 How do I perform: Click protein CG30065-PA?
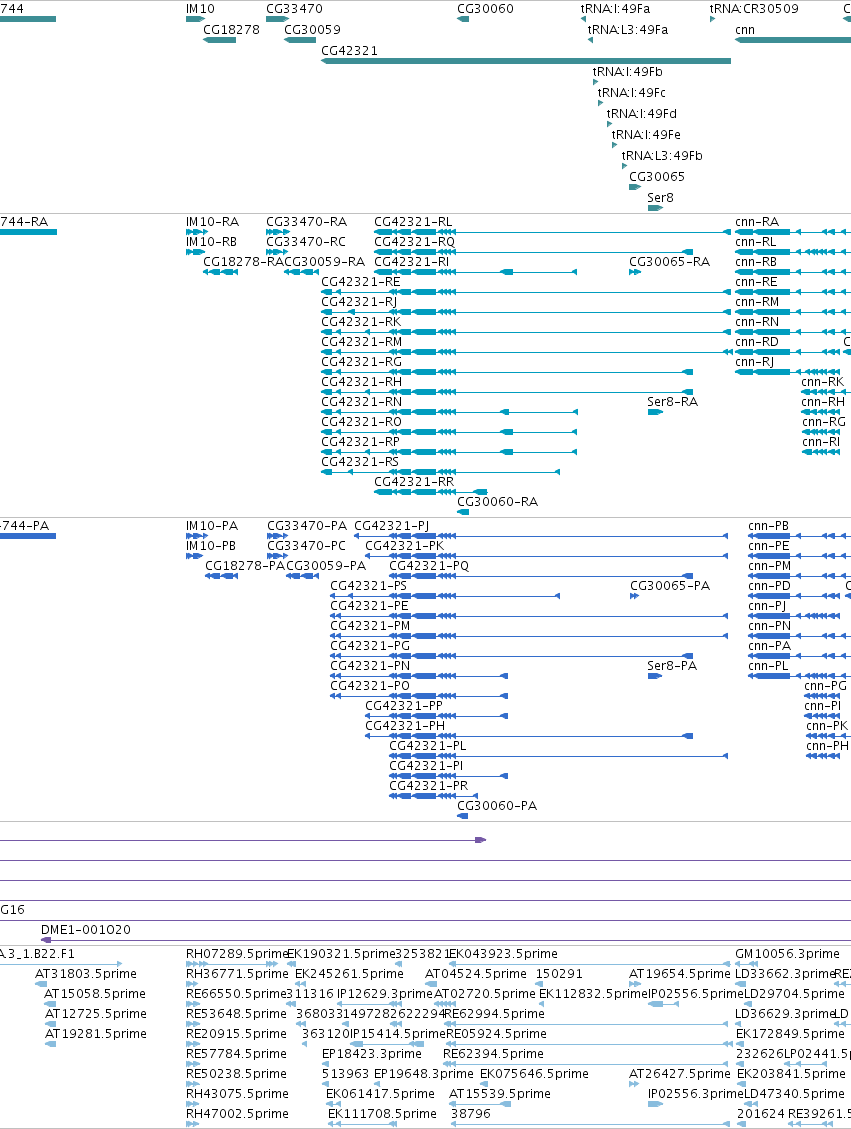[670, 585]
